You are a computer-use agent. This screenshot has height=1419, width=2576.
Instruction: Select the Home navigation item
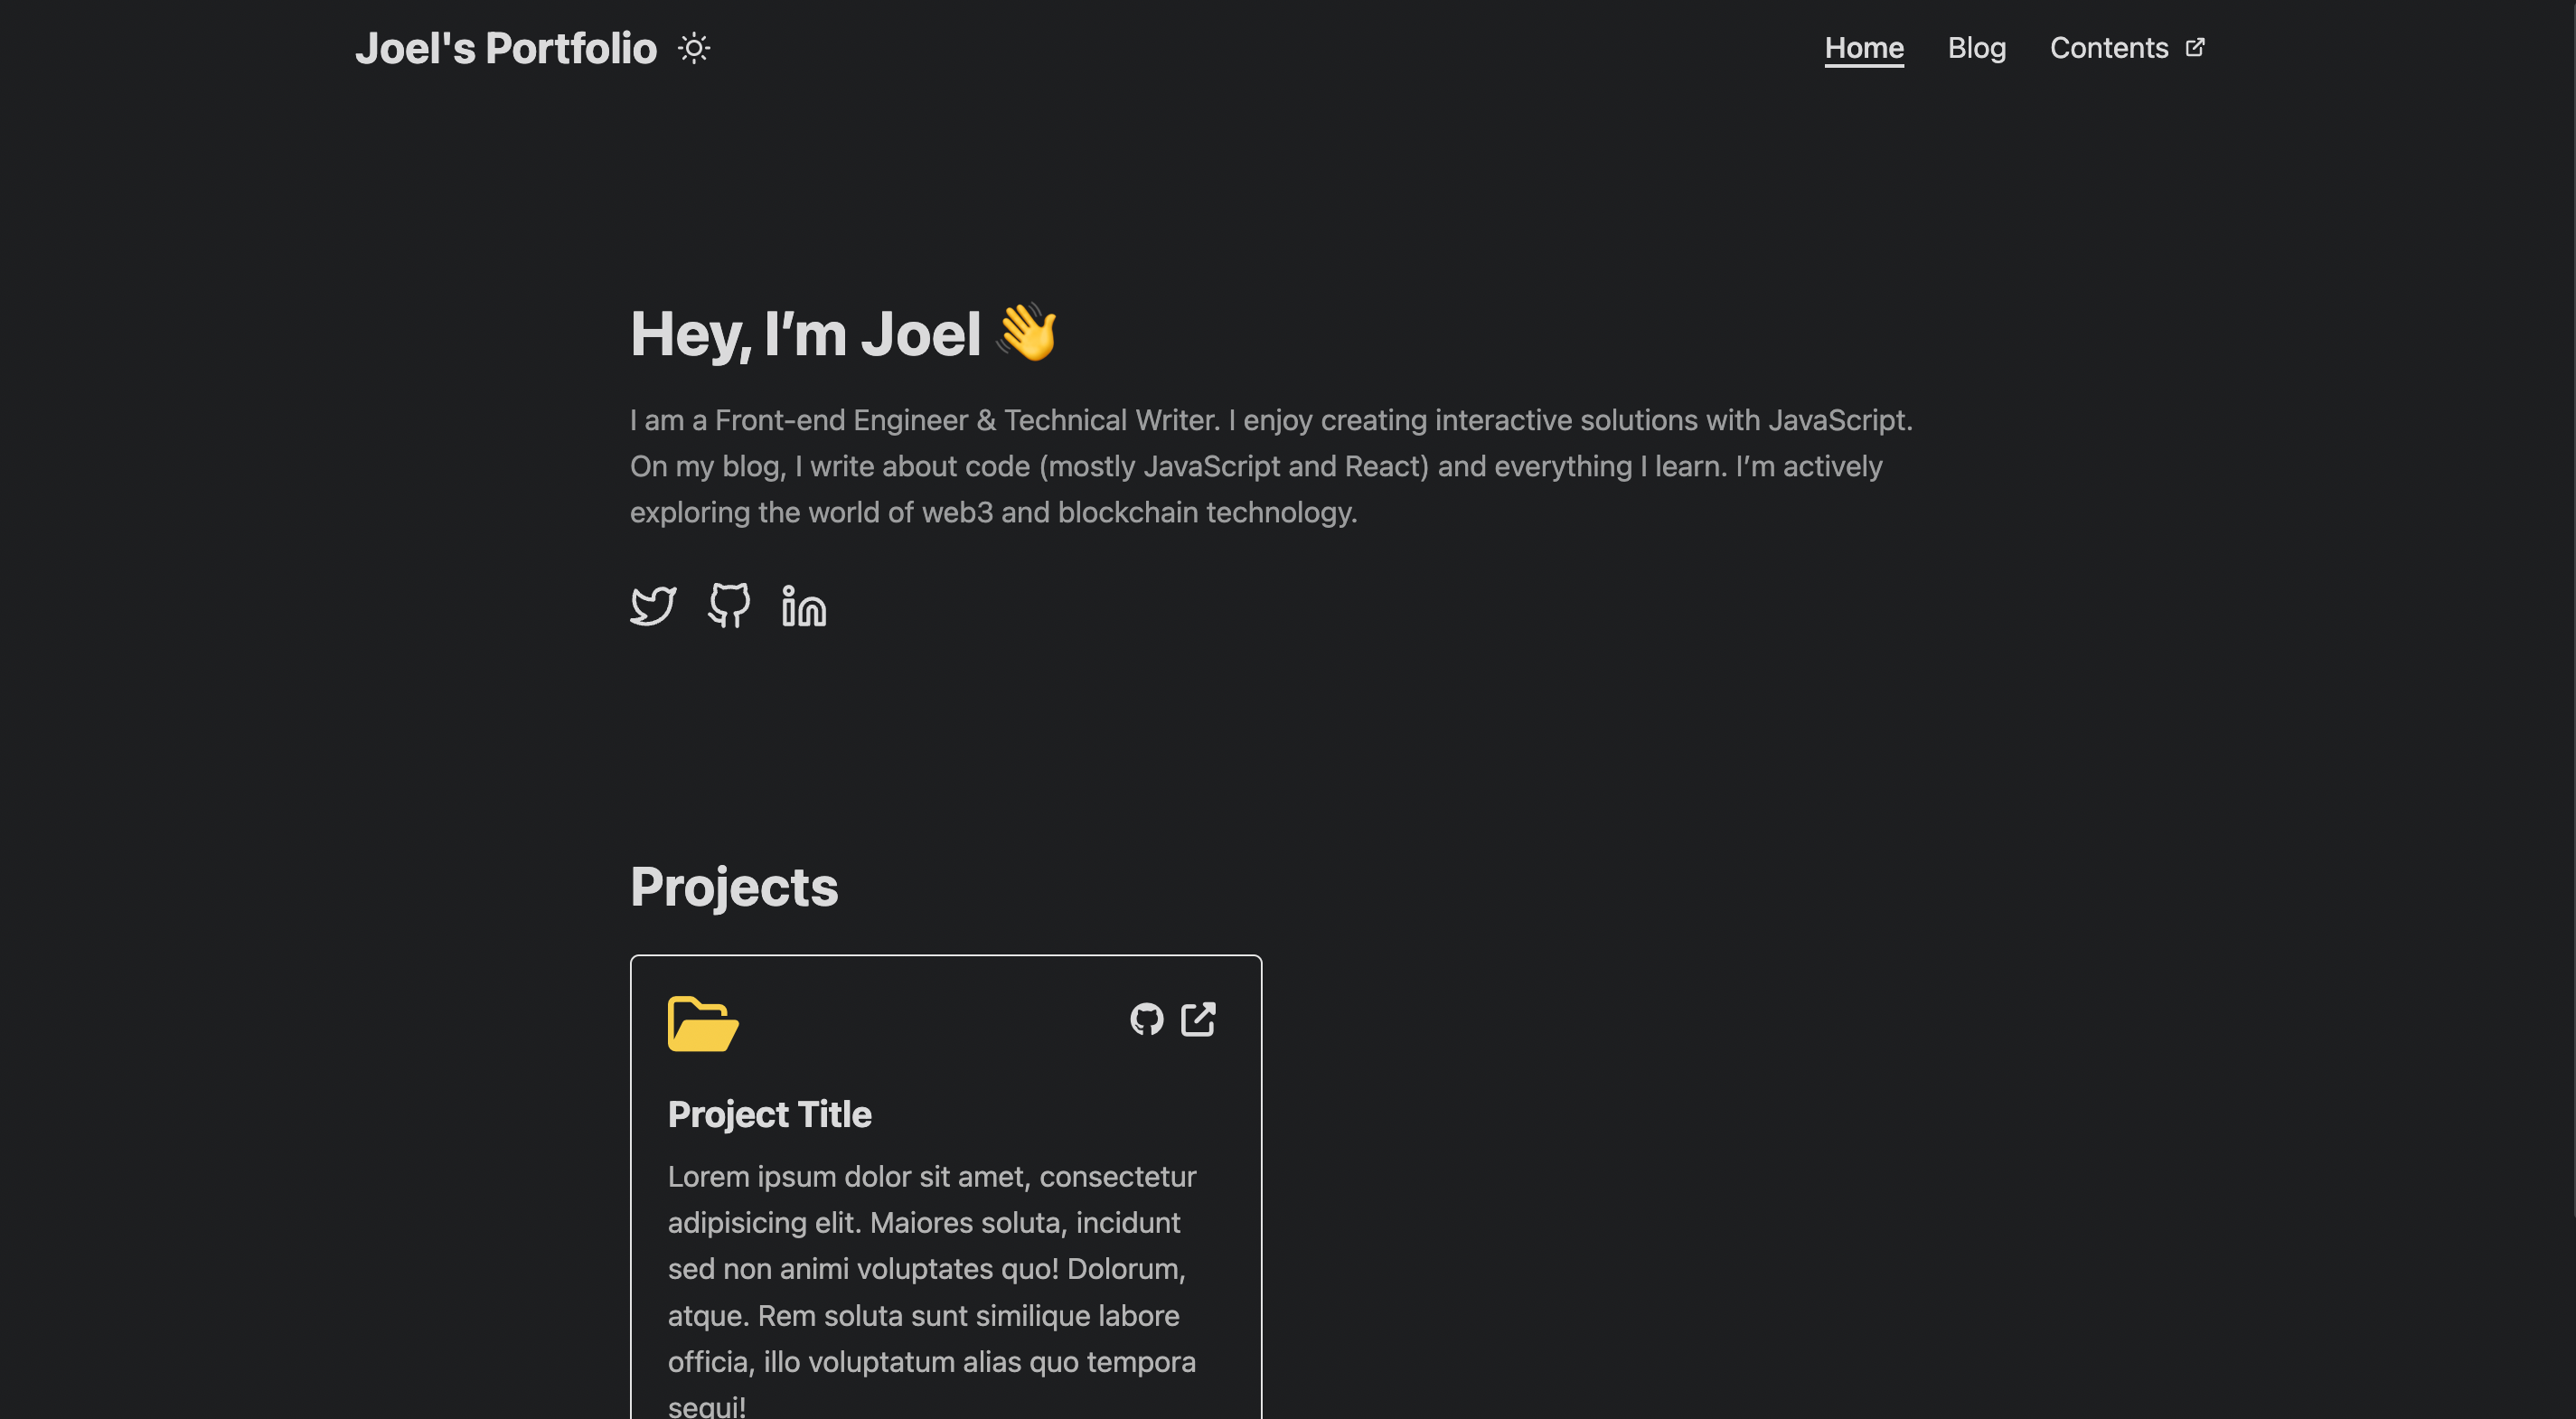click(x=1863, y=47)
